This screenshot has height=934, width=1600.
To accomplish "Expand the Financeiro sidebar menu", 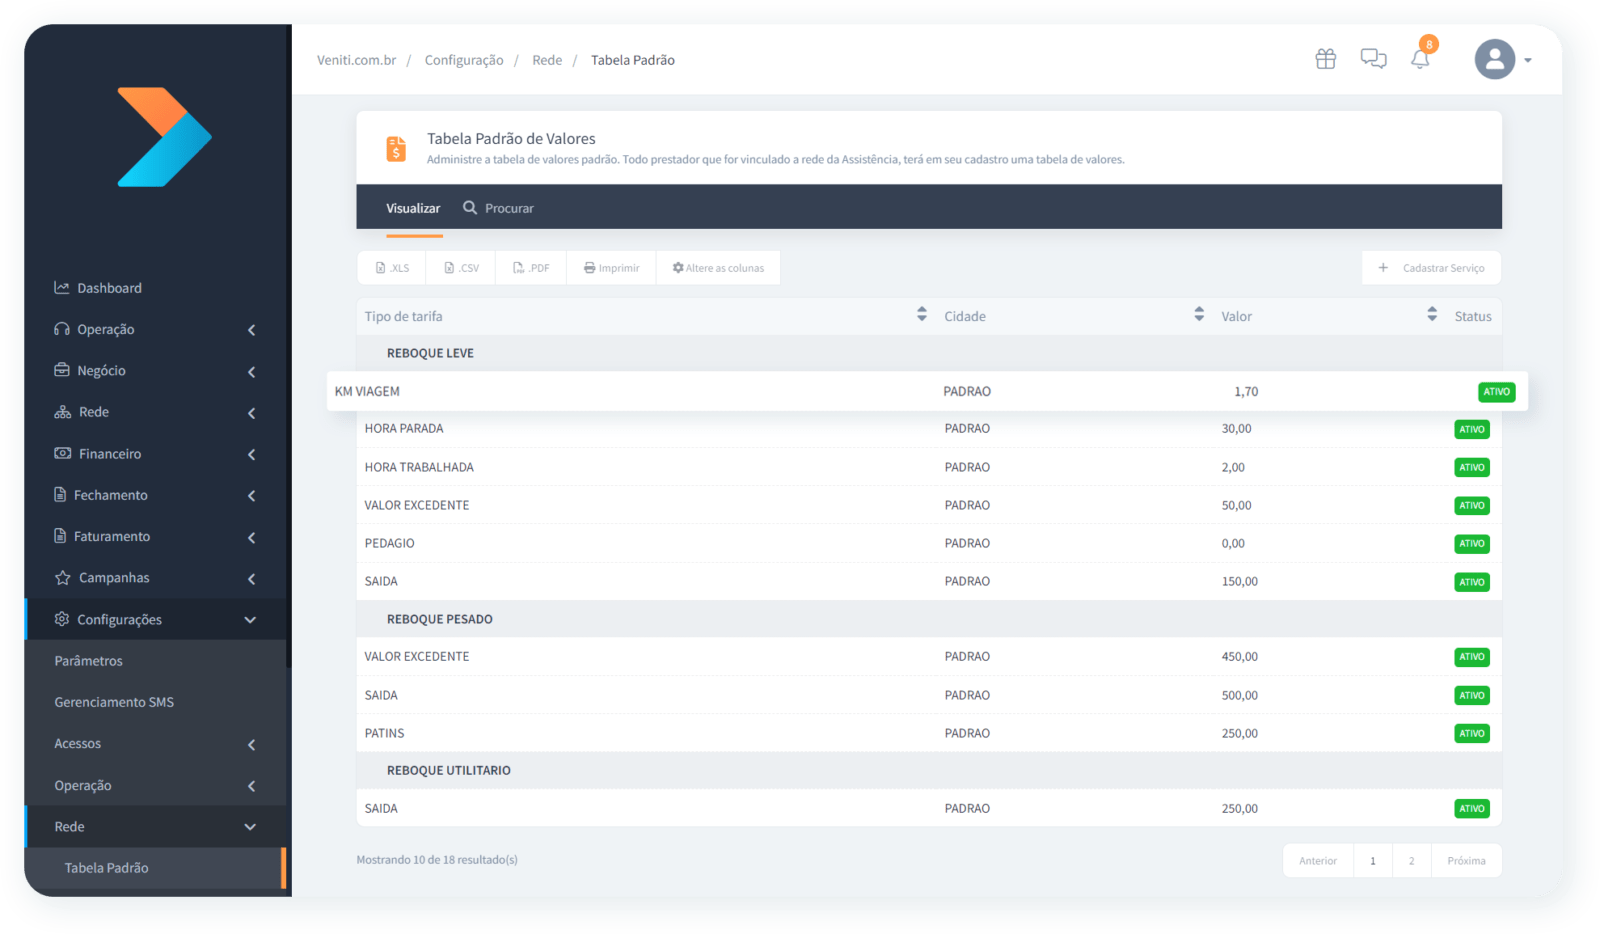I will click(x=155, y=454).
